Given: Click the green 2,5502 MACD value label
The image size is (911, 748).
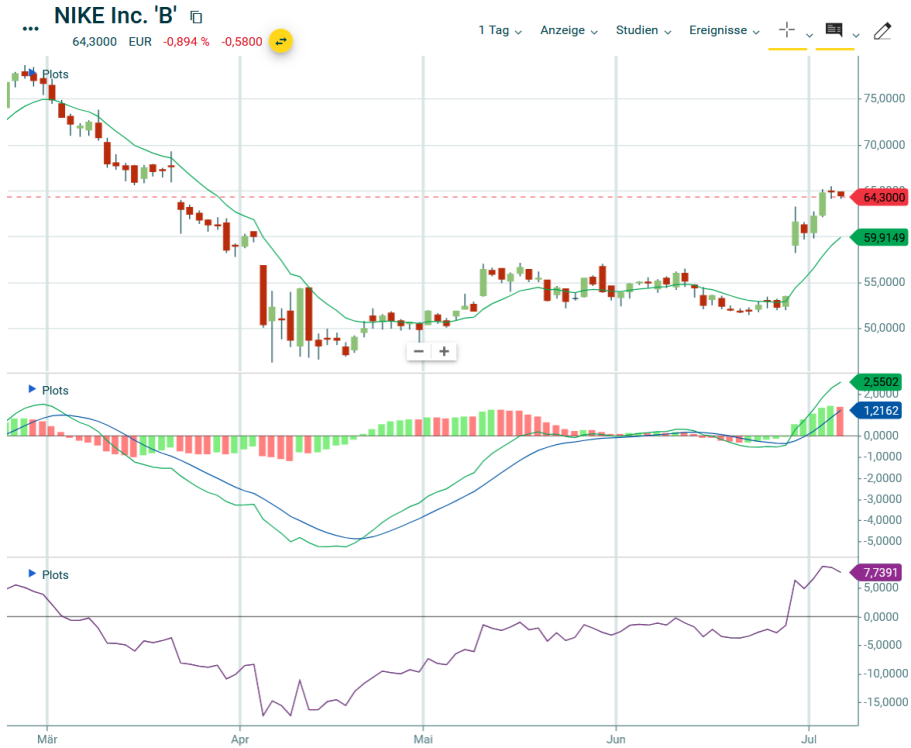Looking at the screenshot, I should click(x=877, y=382).
